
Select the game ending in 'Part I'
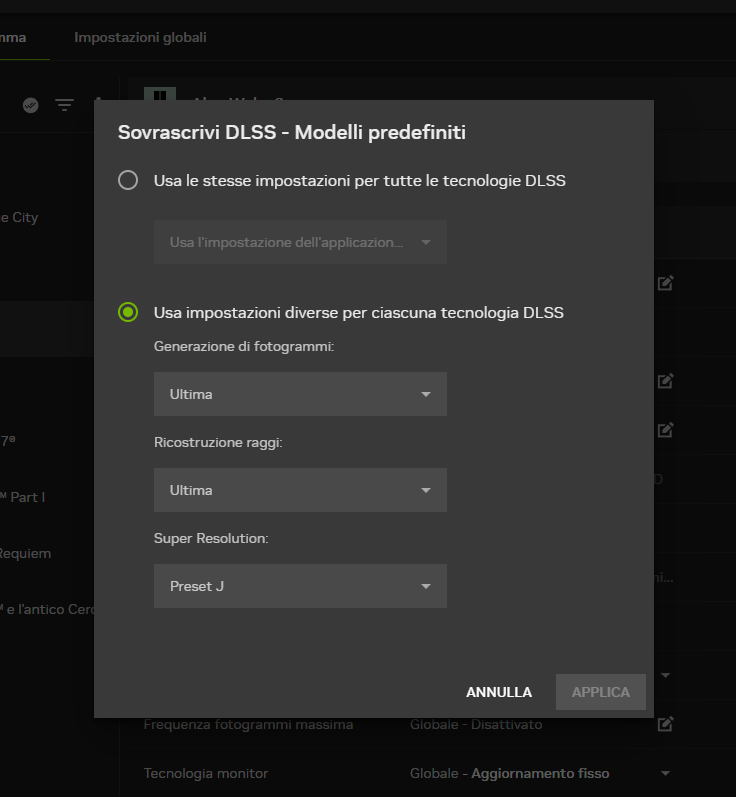(x=23, y=497)
